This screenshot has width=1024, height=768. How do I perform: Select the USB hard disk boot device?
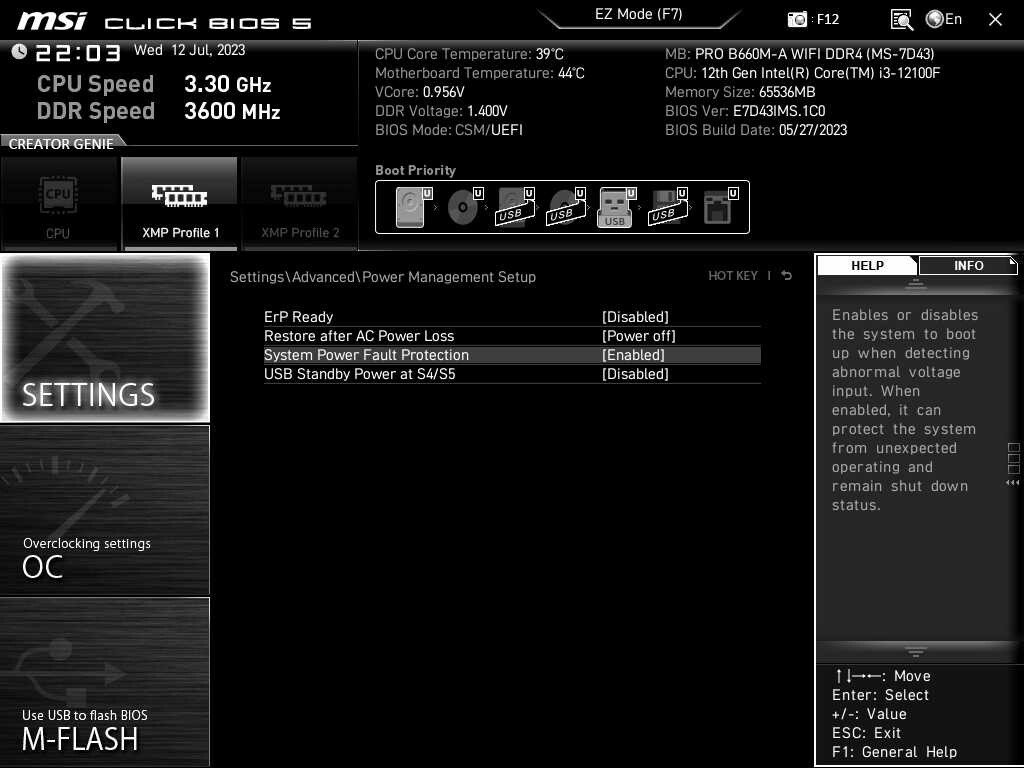click(515, 207)
